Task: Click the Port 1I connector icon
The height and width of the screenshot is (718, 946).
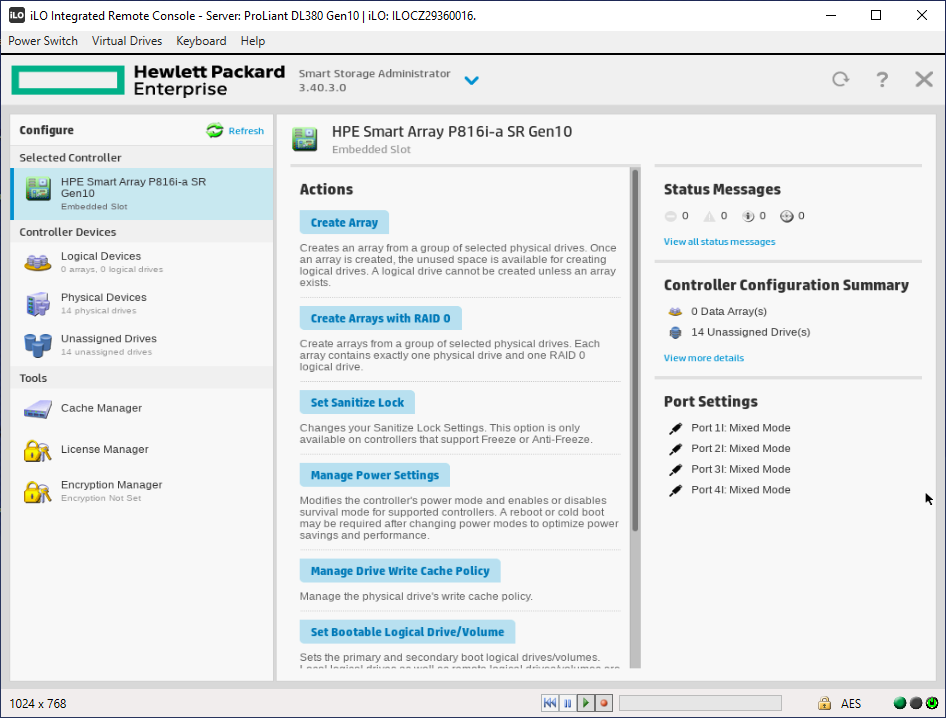Action: (676, 428)
